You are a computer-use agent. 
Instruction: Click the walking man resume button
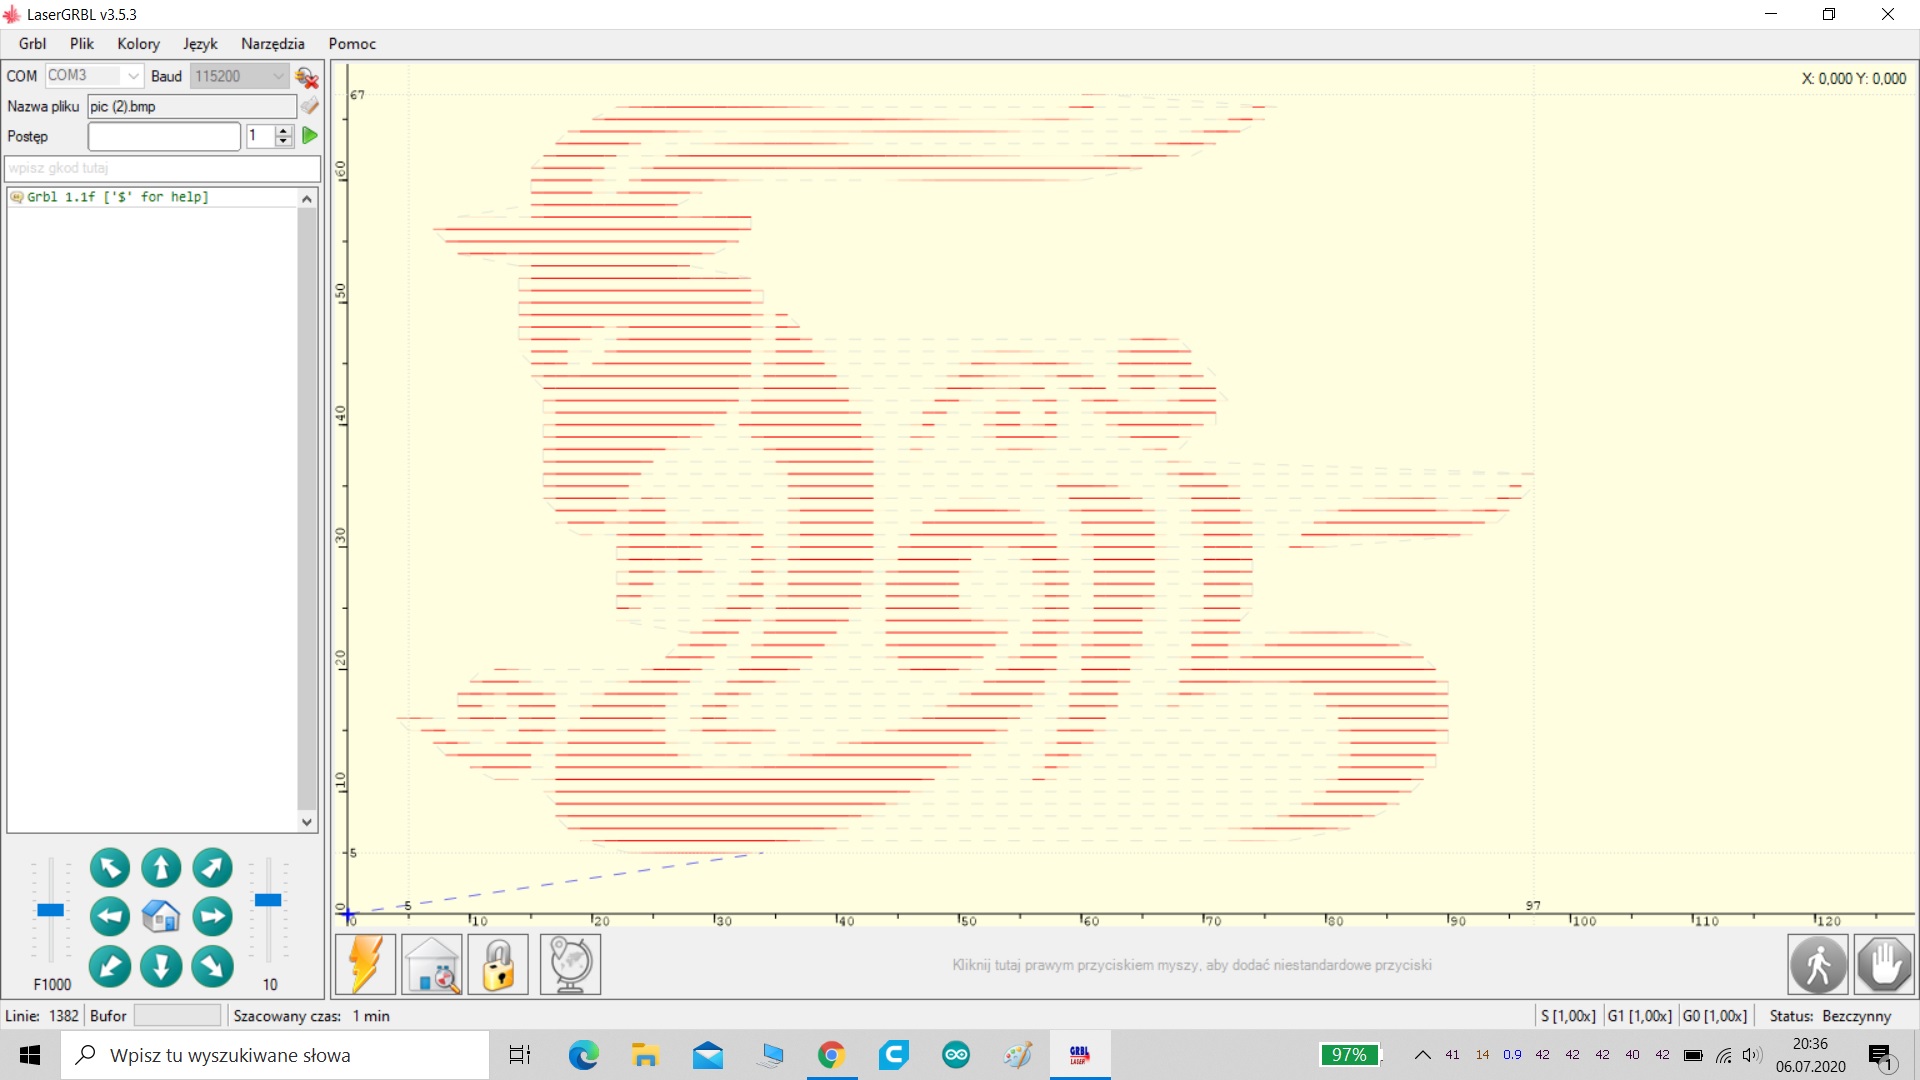(1818, 964)
